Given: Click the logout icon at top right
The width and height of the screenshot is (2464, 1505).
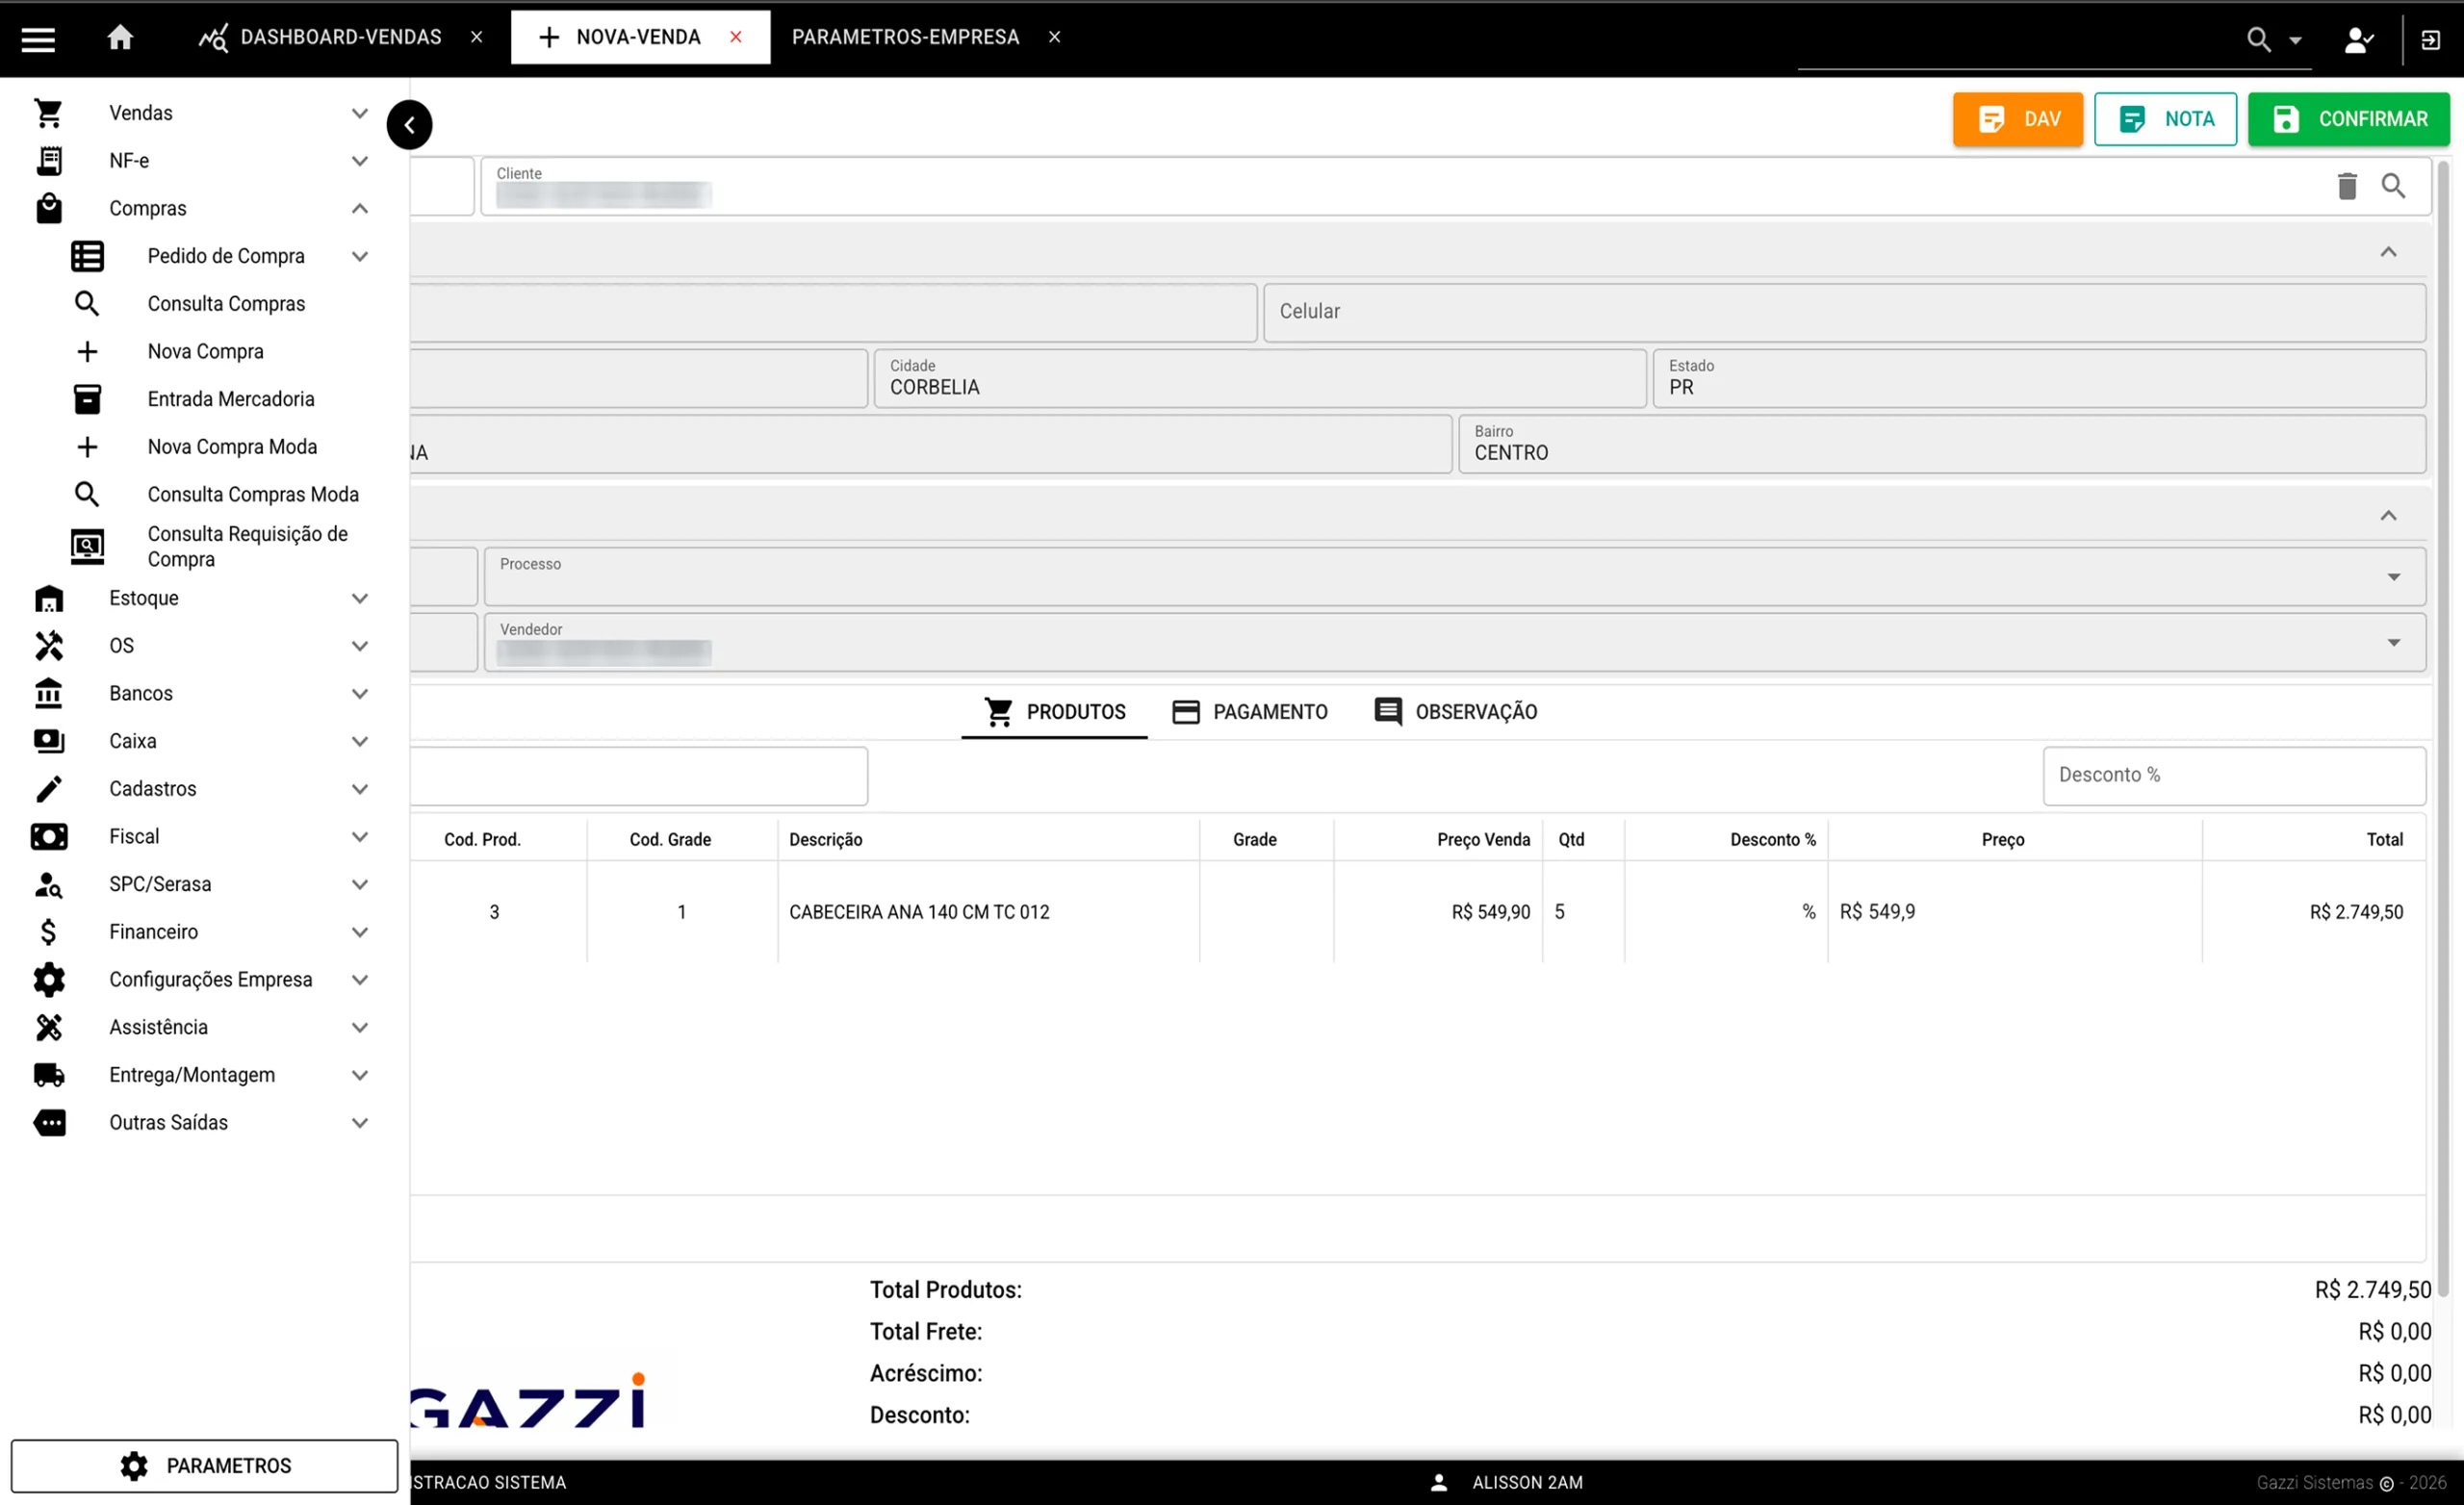Looking at the screenshot, I should 2430,39.
